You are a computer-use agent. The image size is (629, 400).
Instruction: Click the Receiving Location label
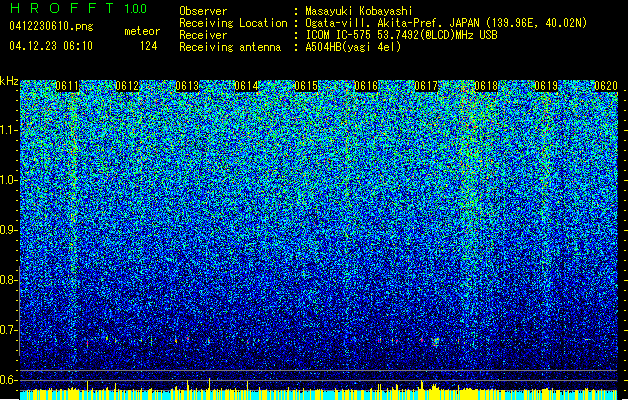pos(233,23)
